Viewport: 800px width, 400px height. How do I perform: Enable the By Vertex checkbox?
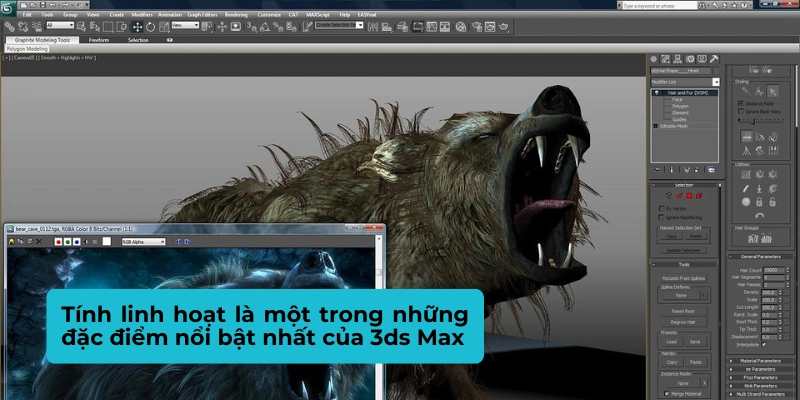(x=662, y=208)
